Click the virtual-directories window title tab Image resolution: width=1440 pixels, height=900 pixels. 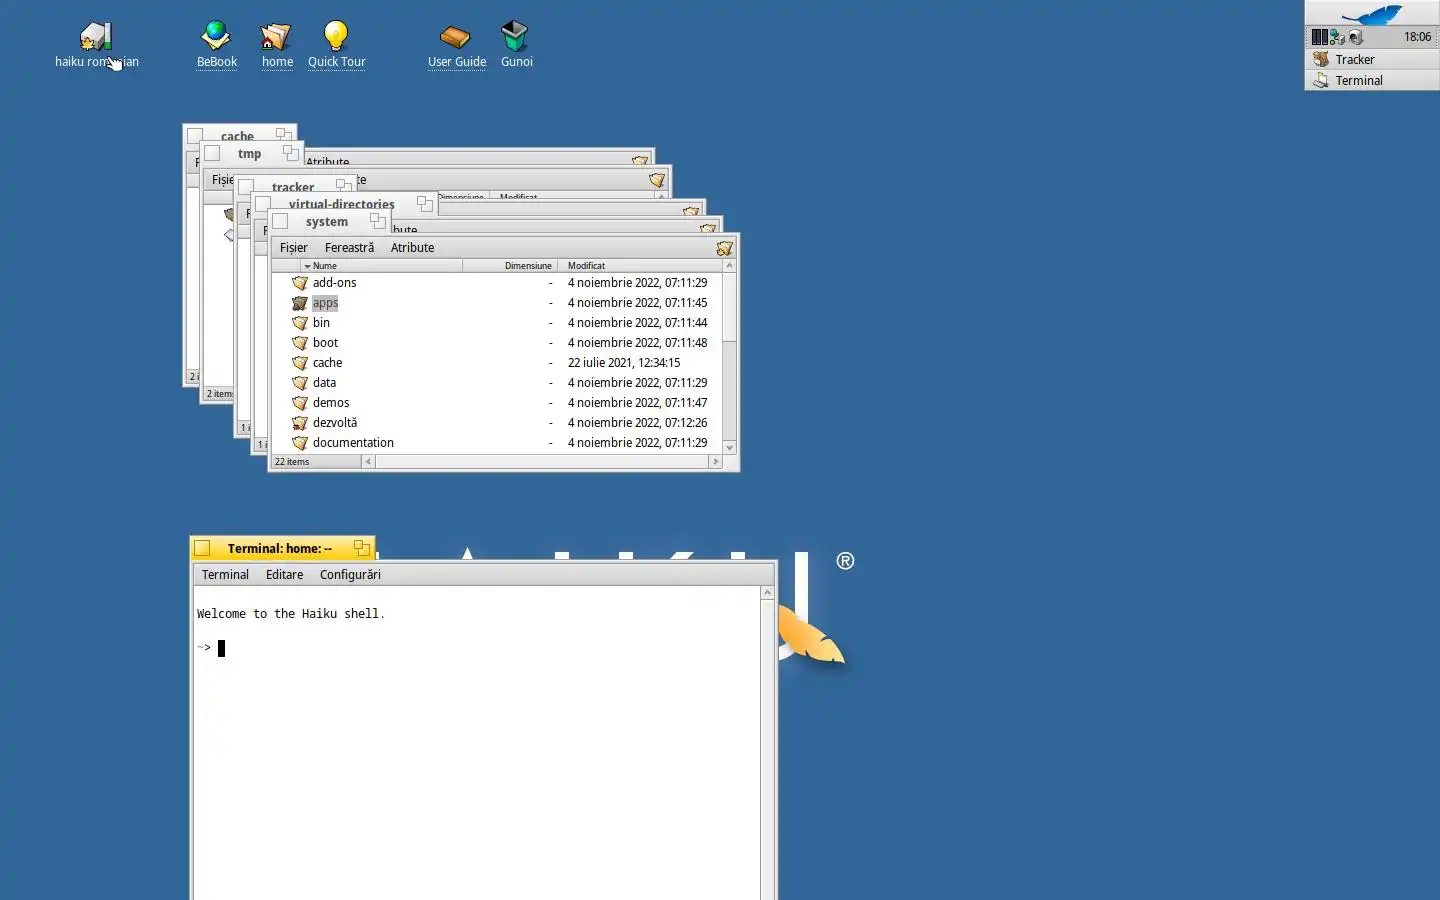[342, 203]
